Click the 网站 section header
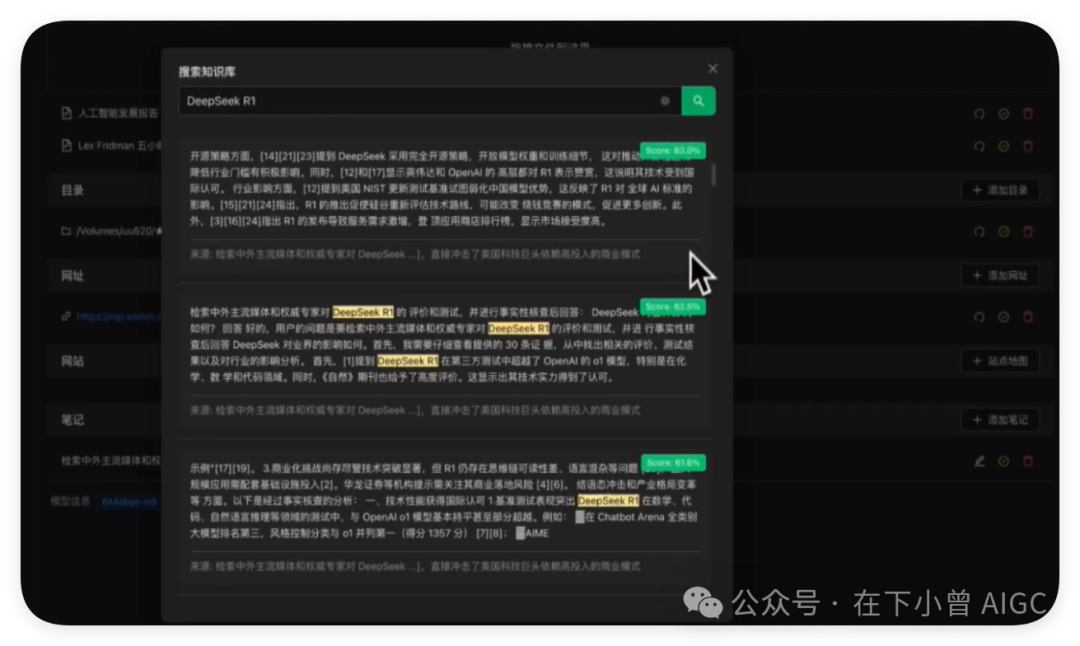The width and height of the screenshot is (1080, 646). tap(72, 361)
